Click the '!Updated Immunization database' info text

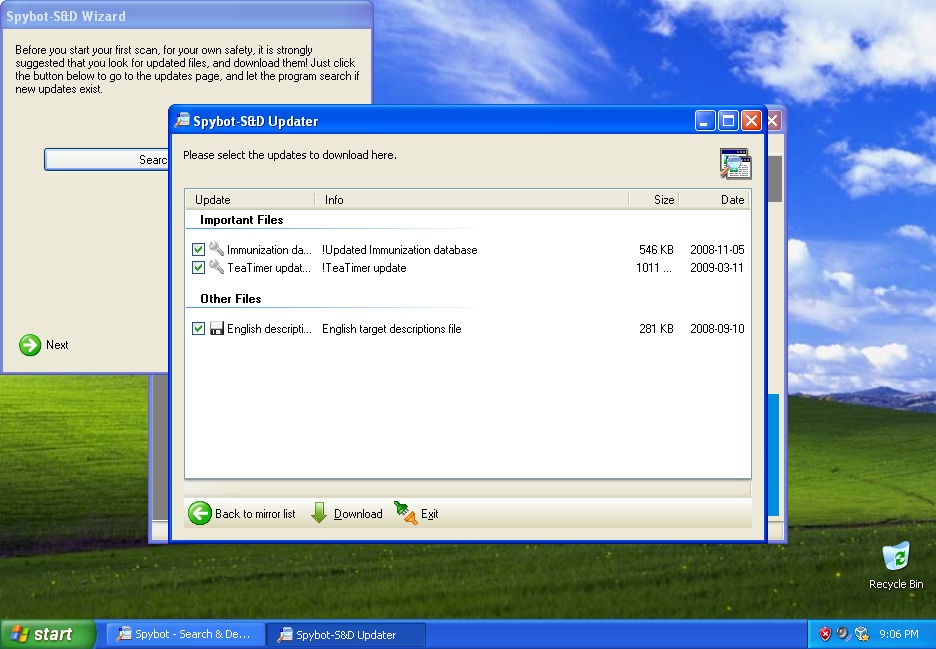tap(399, 250)
